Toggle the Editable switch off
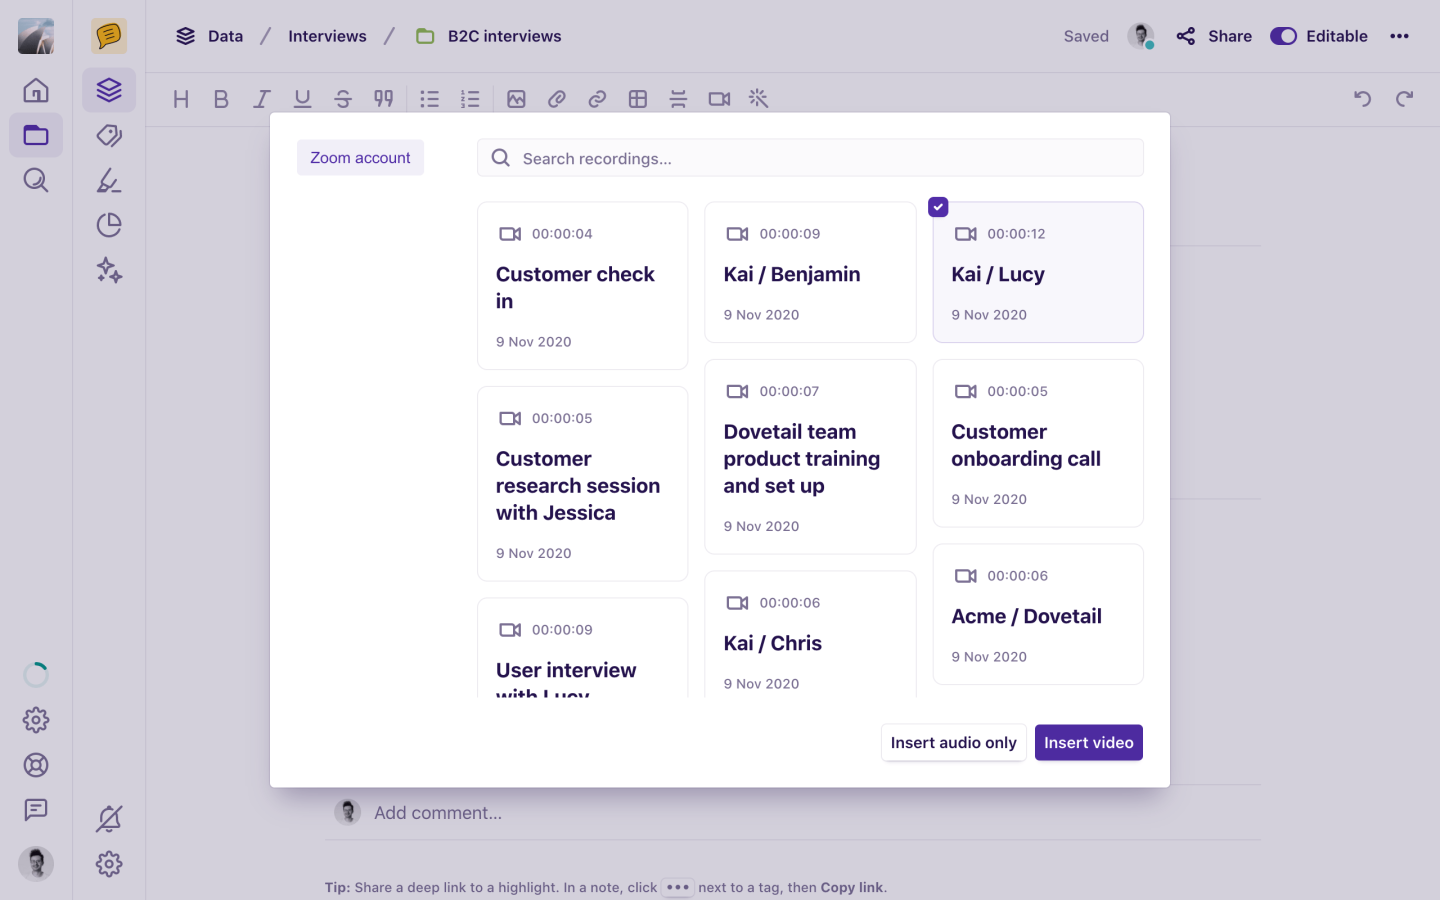This screenshot has height=900, width=1440. (x=1283, y=36)
